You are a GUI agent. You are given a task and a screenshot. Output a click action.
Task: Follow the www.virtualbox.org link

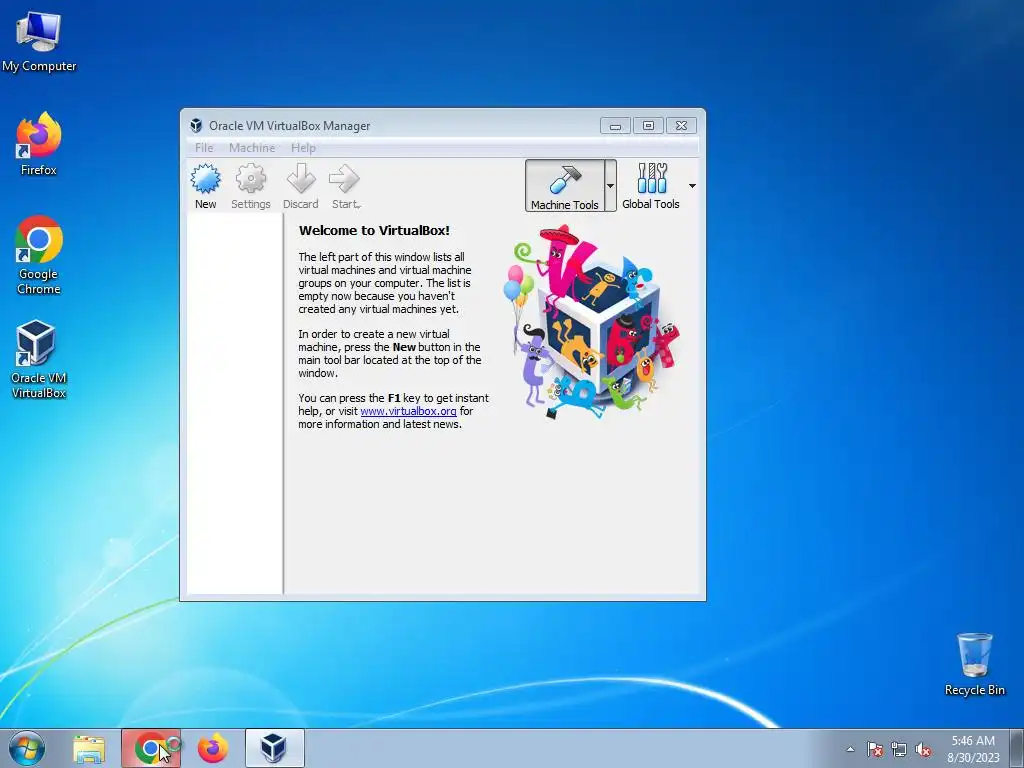408,411
